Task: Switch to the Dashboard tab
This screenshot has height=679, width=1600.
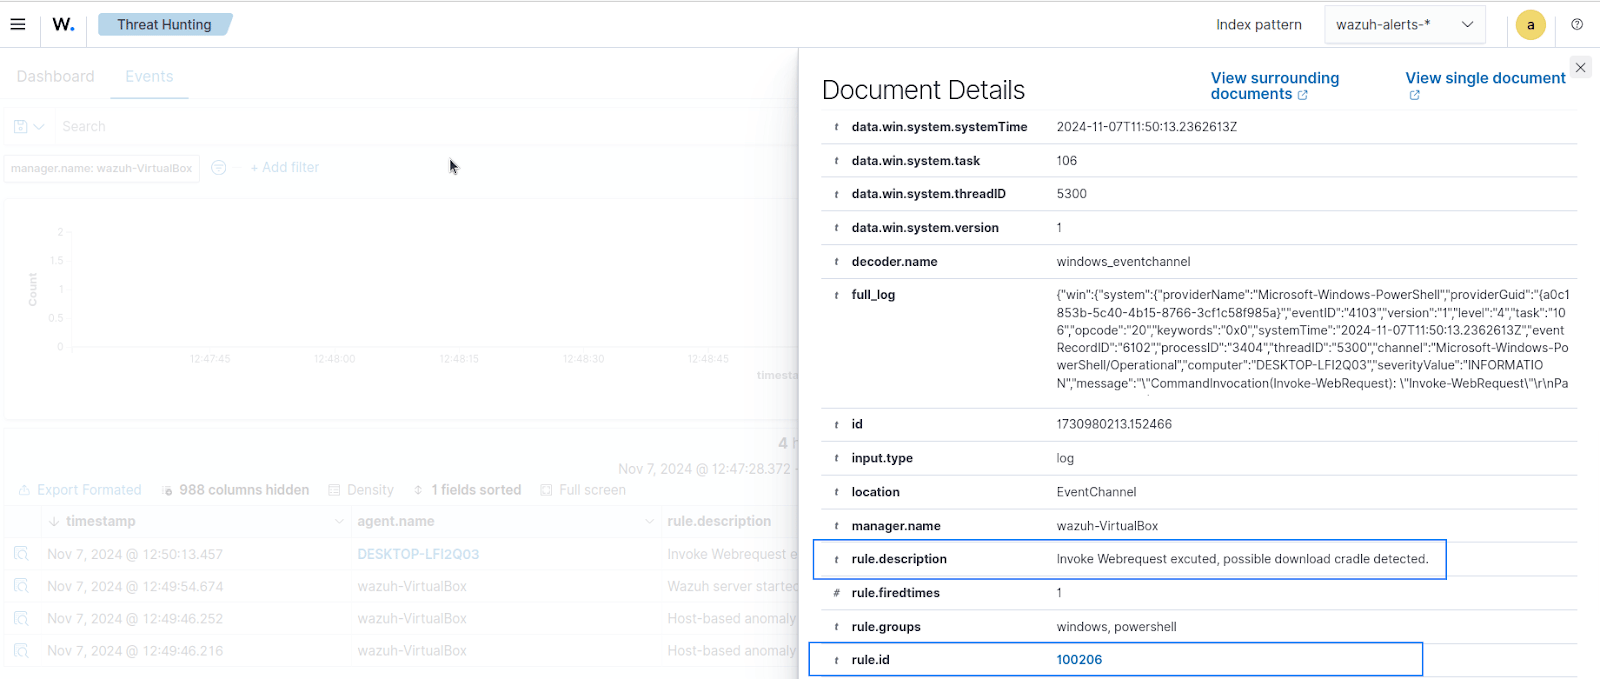Action: 55,77
